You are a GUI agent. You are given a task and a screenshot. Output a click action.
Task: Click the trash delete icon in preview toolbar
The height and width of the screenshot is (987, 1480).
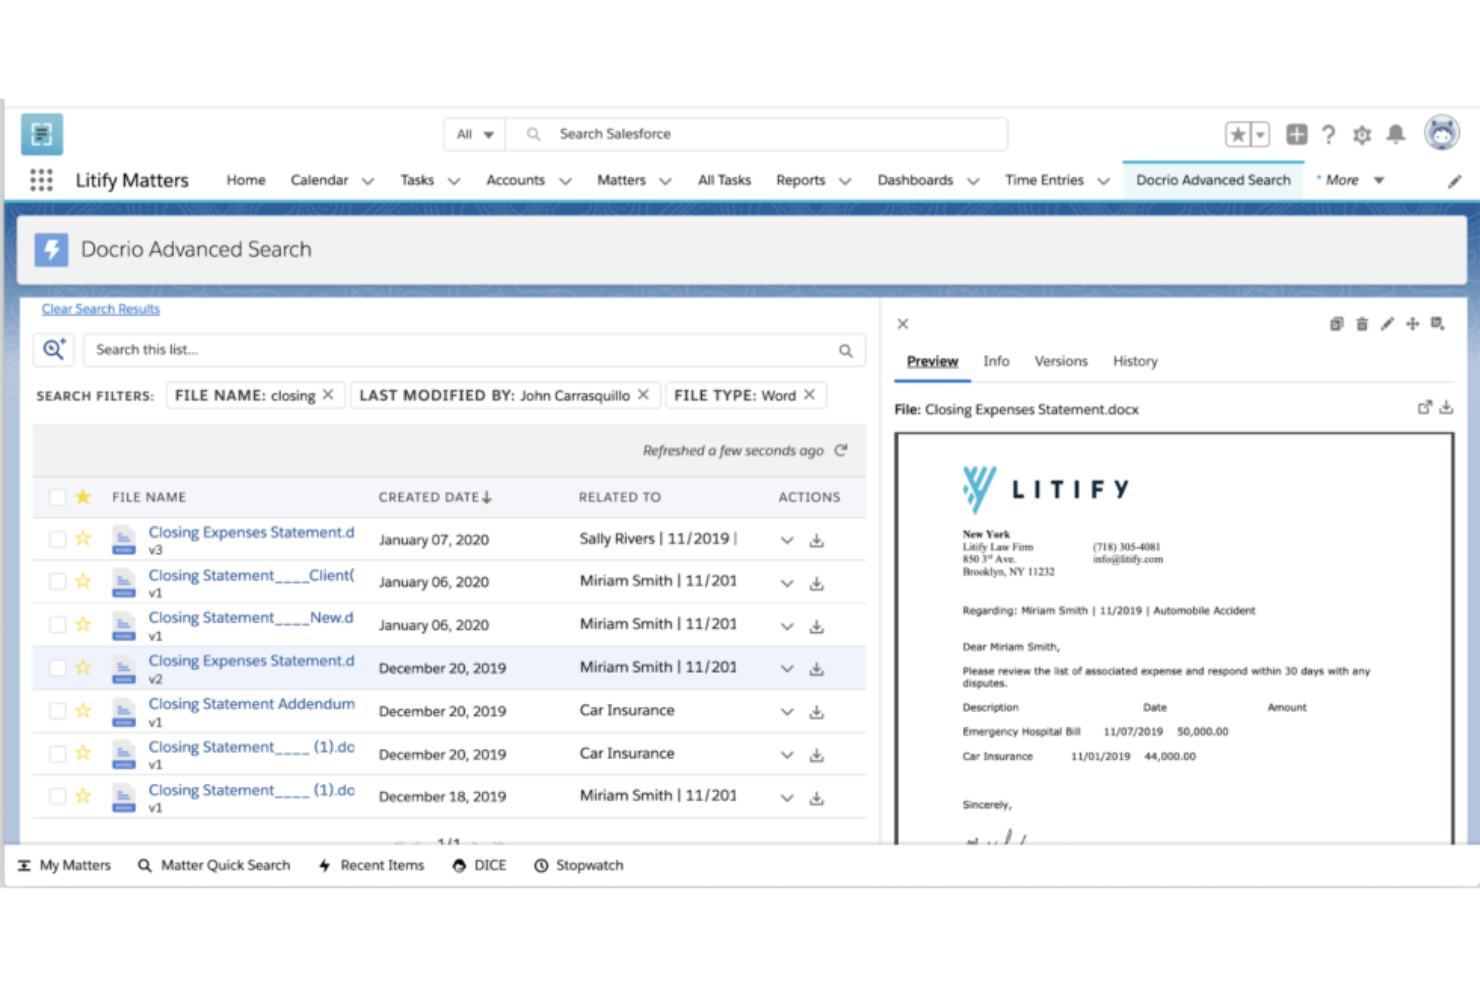pyautogui.click(x=1362, y=324)
